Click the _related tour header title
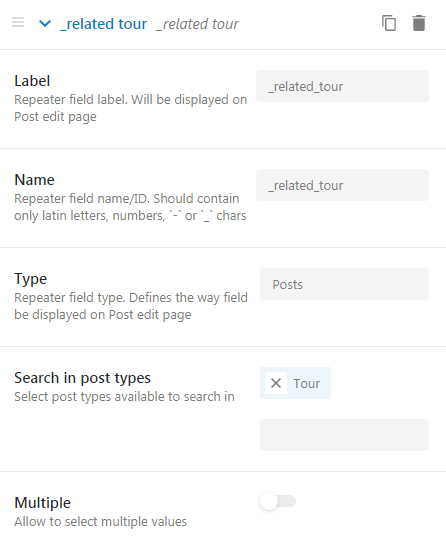 click(104, 24)
